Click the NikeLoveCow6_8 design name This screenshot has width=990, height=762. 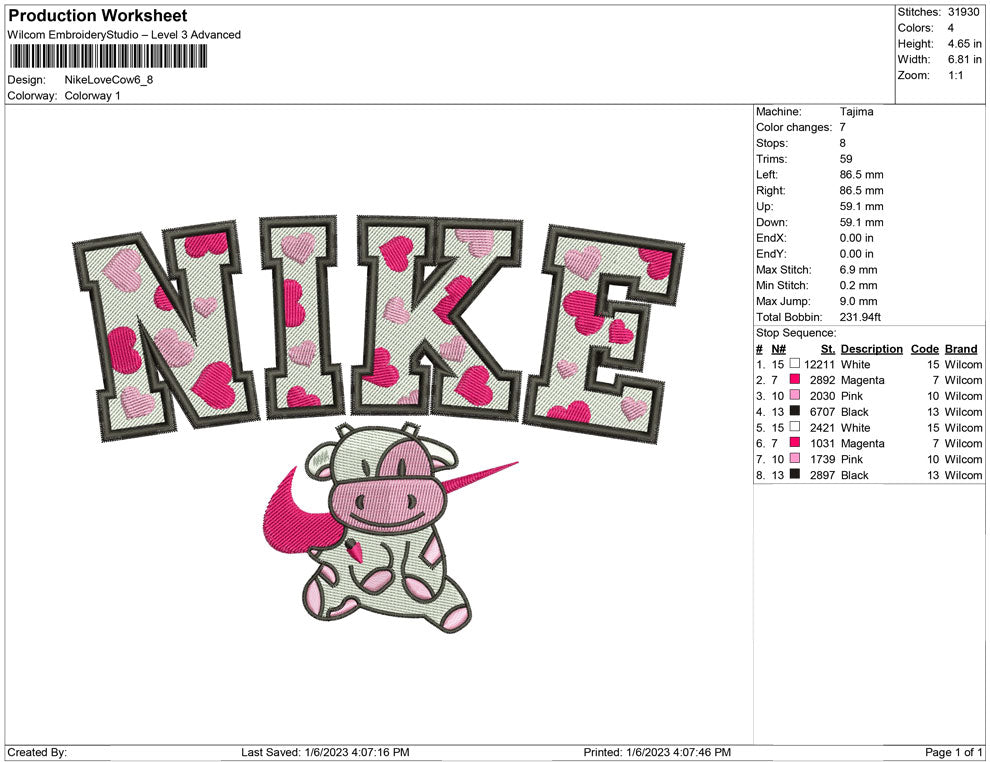(x=110, y=80)
